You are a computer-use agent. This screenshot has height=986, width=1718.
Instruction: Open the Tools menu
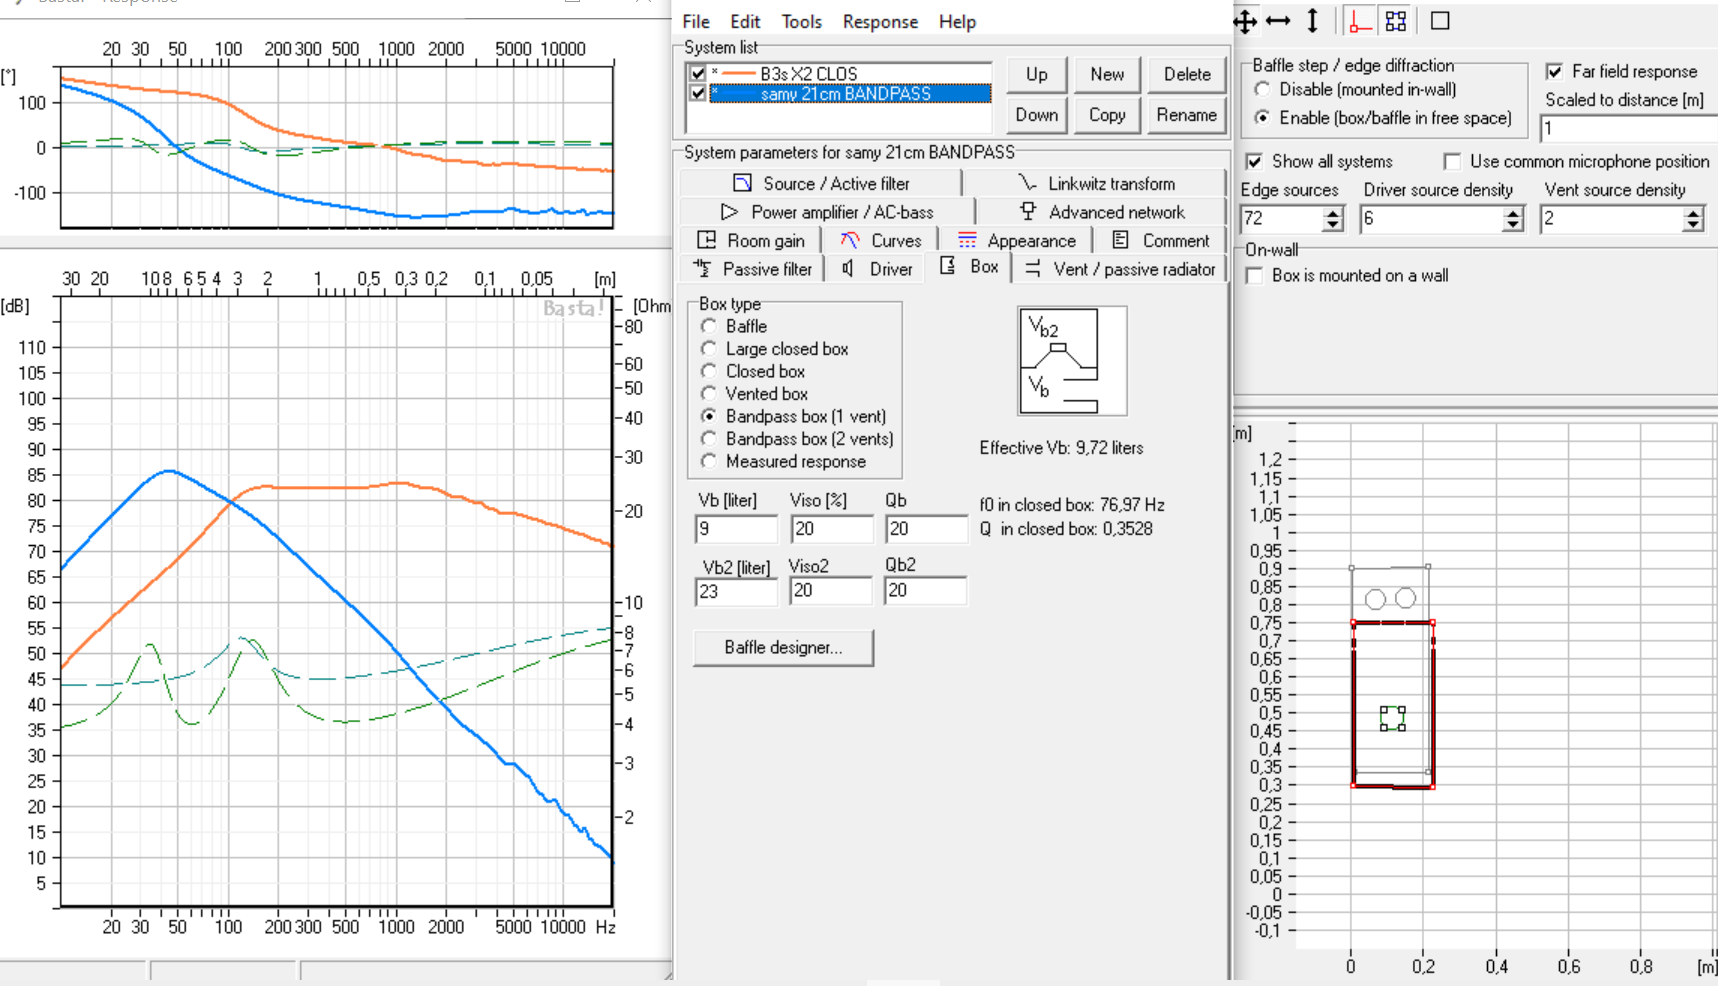pyautogui.click(x=801, y=21)
